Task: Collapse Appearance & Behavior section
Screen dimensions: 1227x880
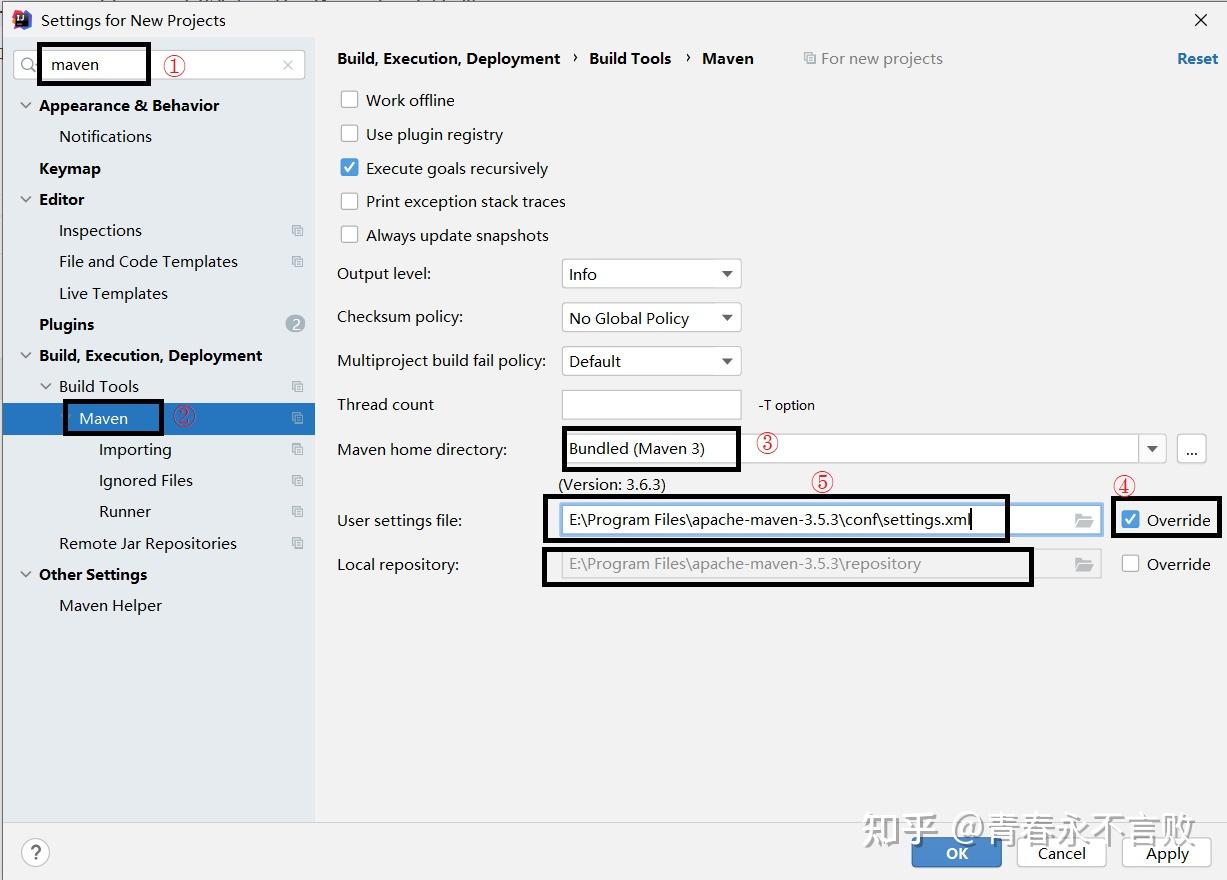Action: [x=26, y=105]
